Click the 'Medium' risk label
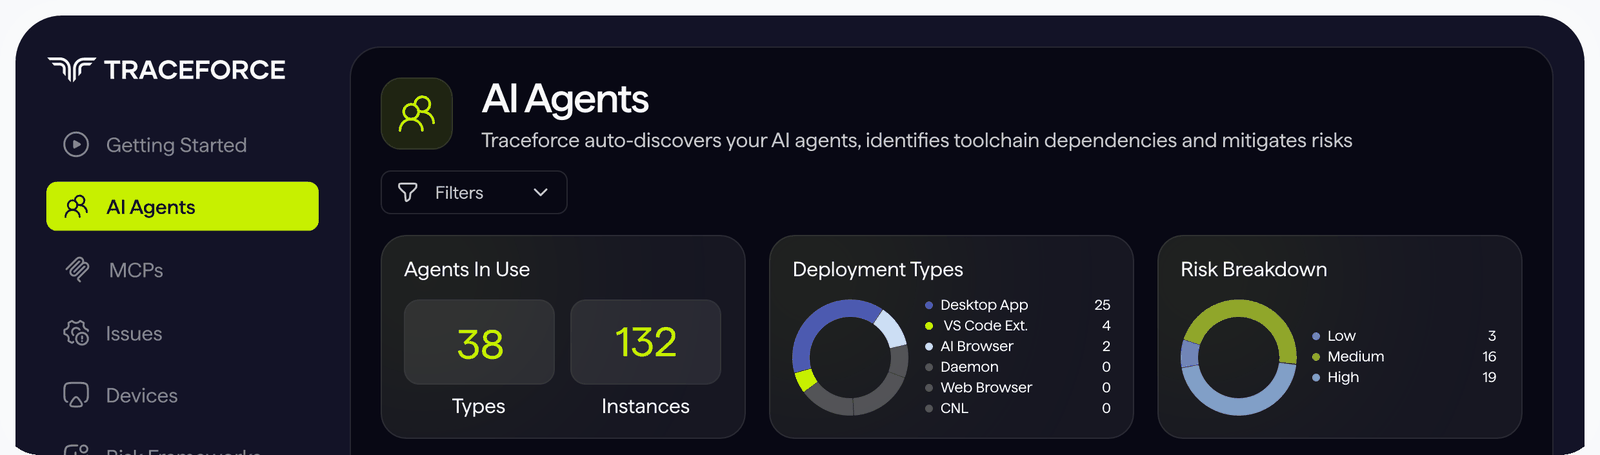 click(1356, 357)
